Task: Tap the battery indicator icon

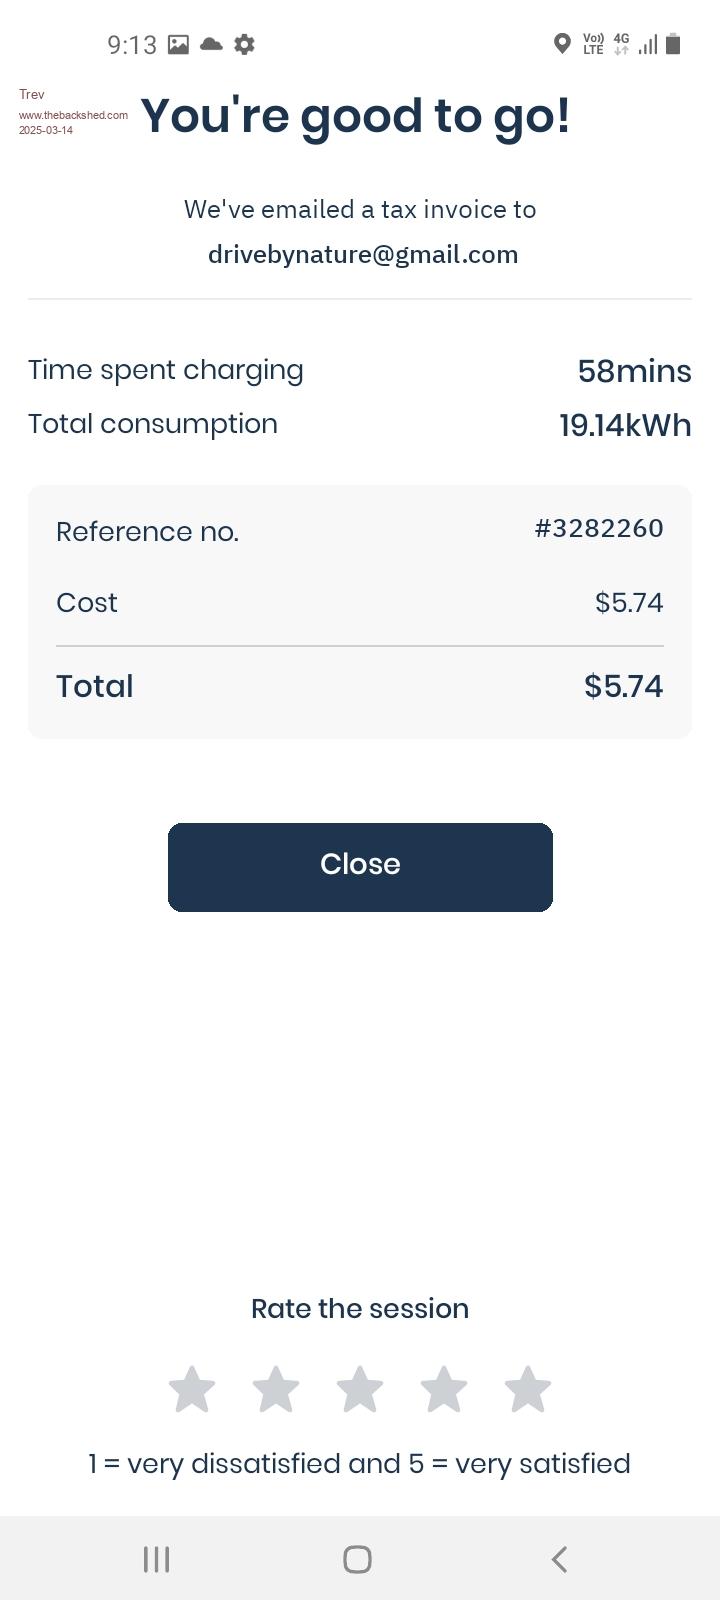Action: click(x=673, y=44)
